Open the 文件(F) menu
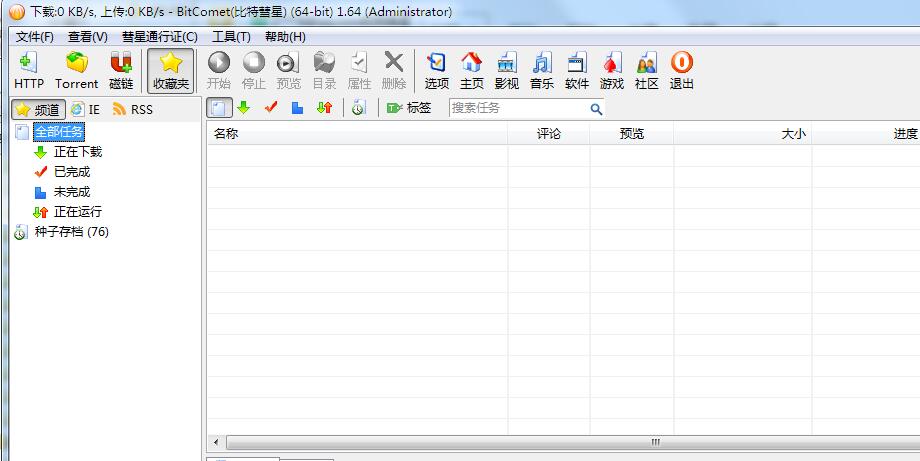Image resolution: width=920 pixels, height=461 pixels. (35, 37)
